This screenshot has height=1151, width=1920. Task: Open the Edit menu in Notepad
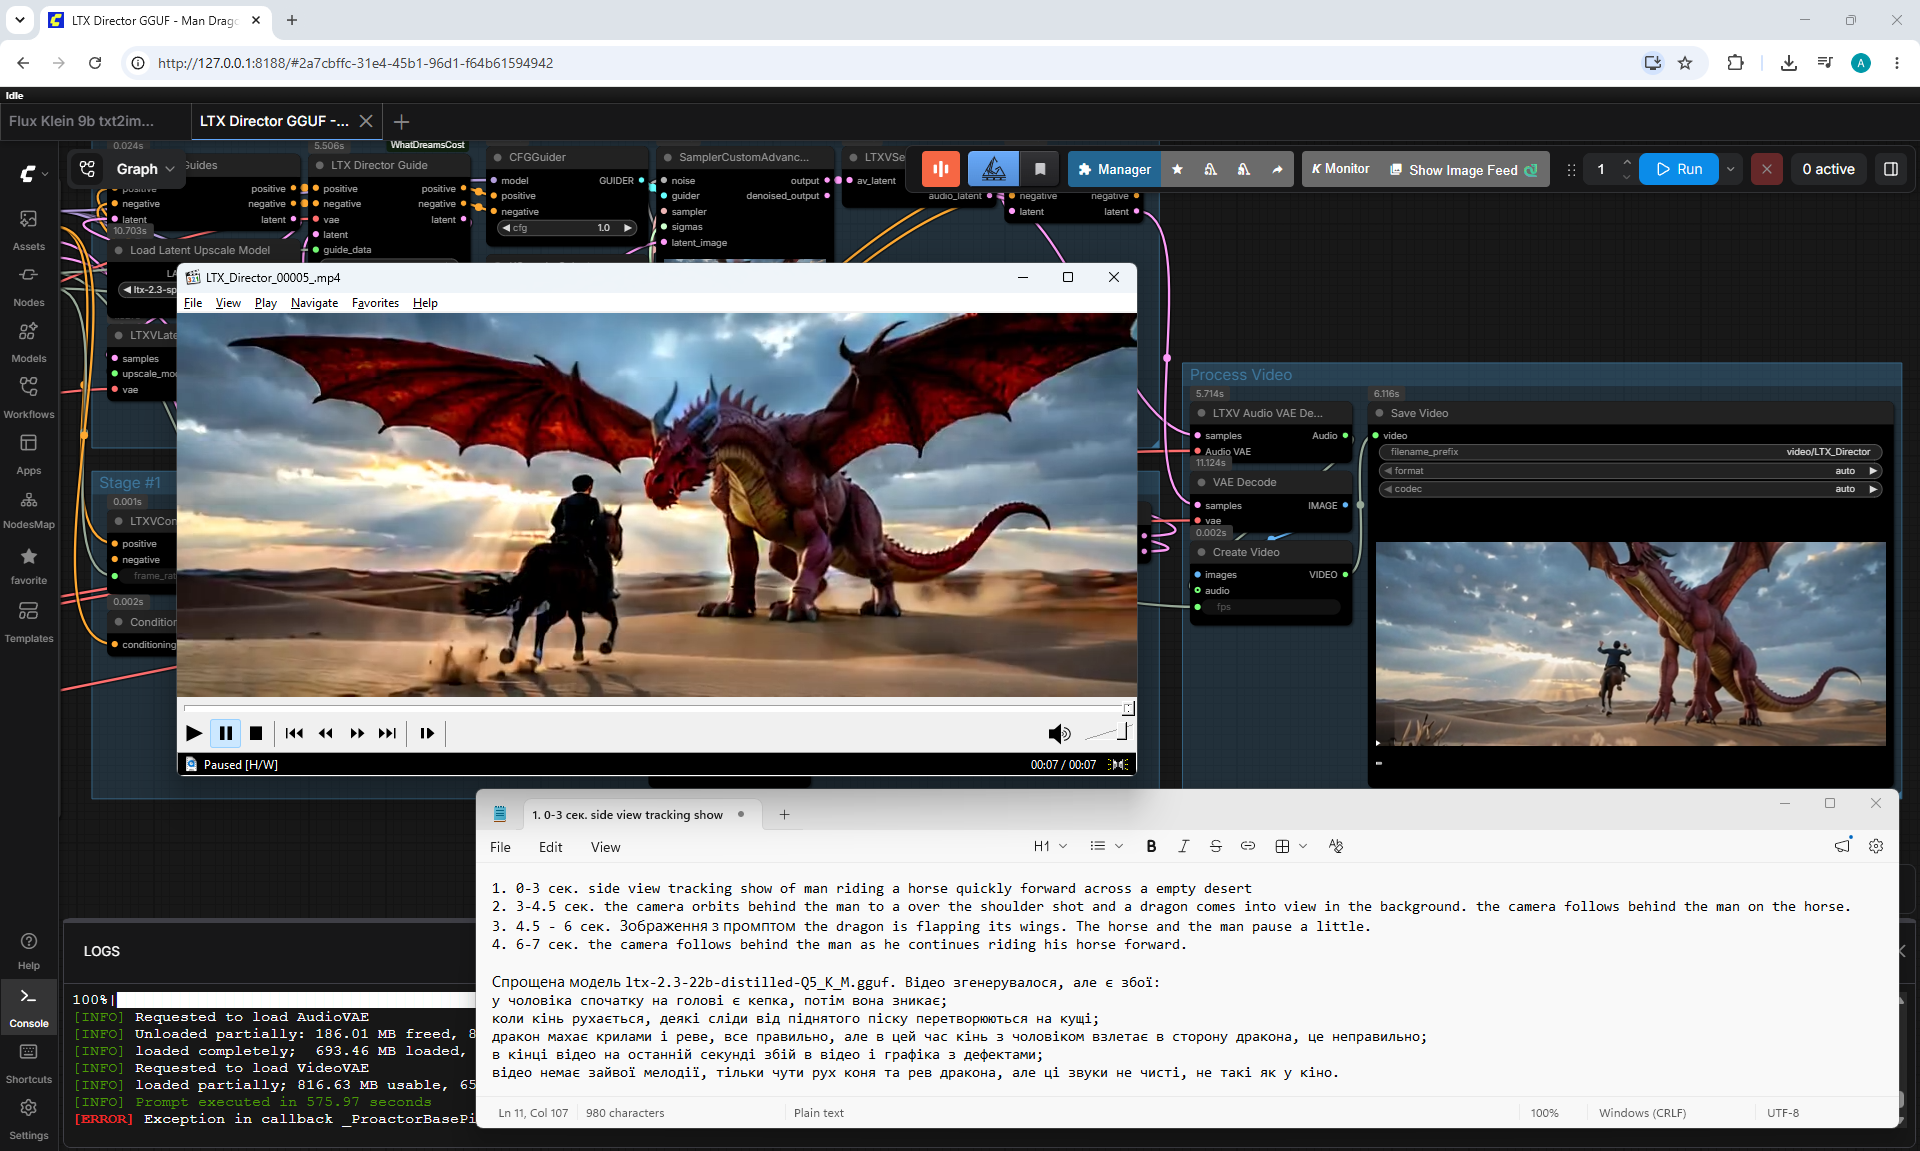coord(550,847)
